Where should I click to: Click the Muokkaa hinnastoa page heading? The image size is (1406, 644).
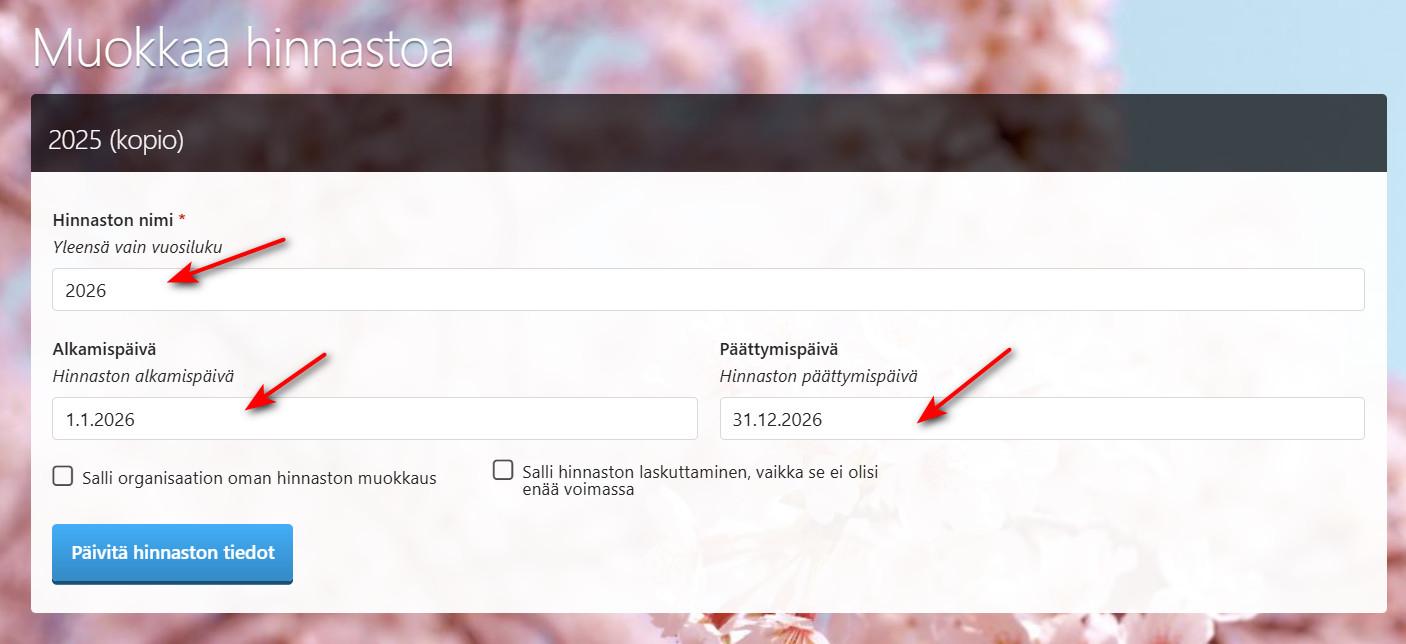[243, 48]
